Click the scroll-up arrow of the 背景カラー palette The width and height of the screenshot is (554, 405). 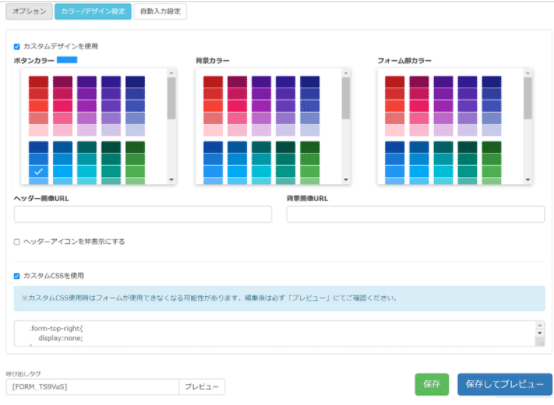click(x=346, y=73)
